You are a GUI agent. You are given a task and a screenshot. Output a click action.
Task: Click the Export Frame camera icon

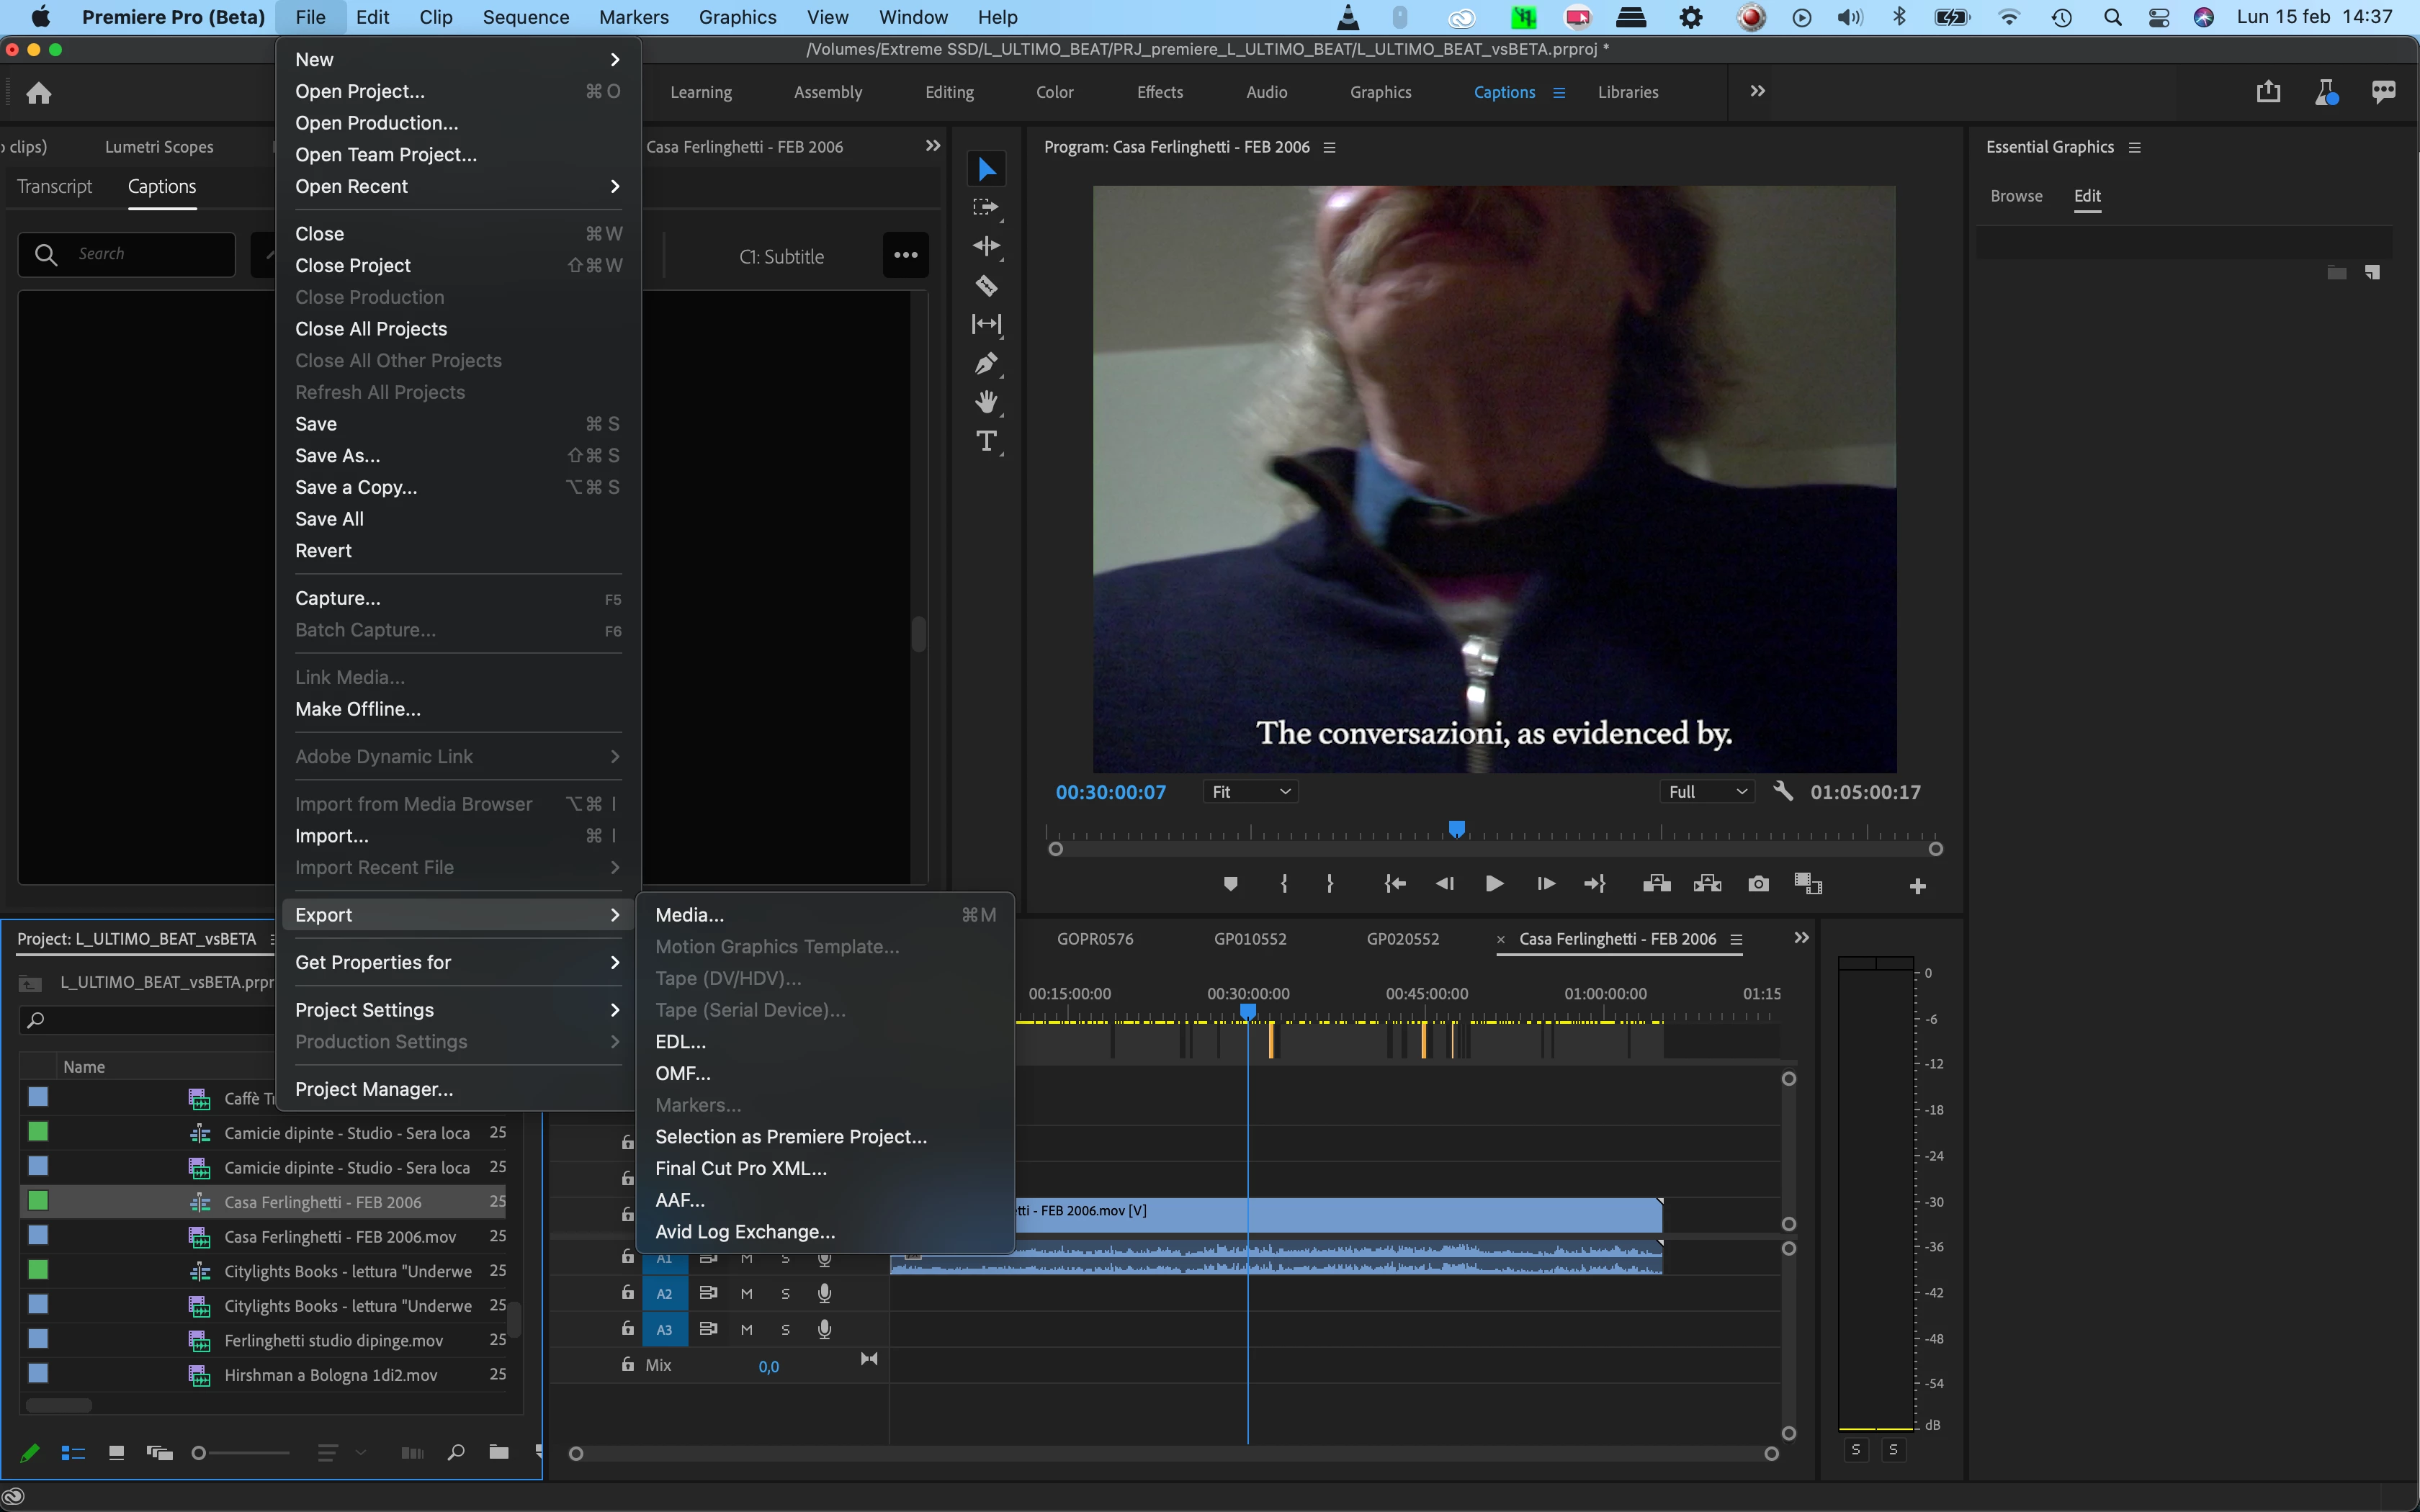click(x=1758, y=884)
